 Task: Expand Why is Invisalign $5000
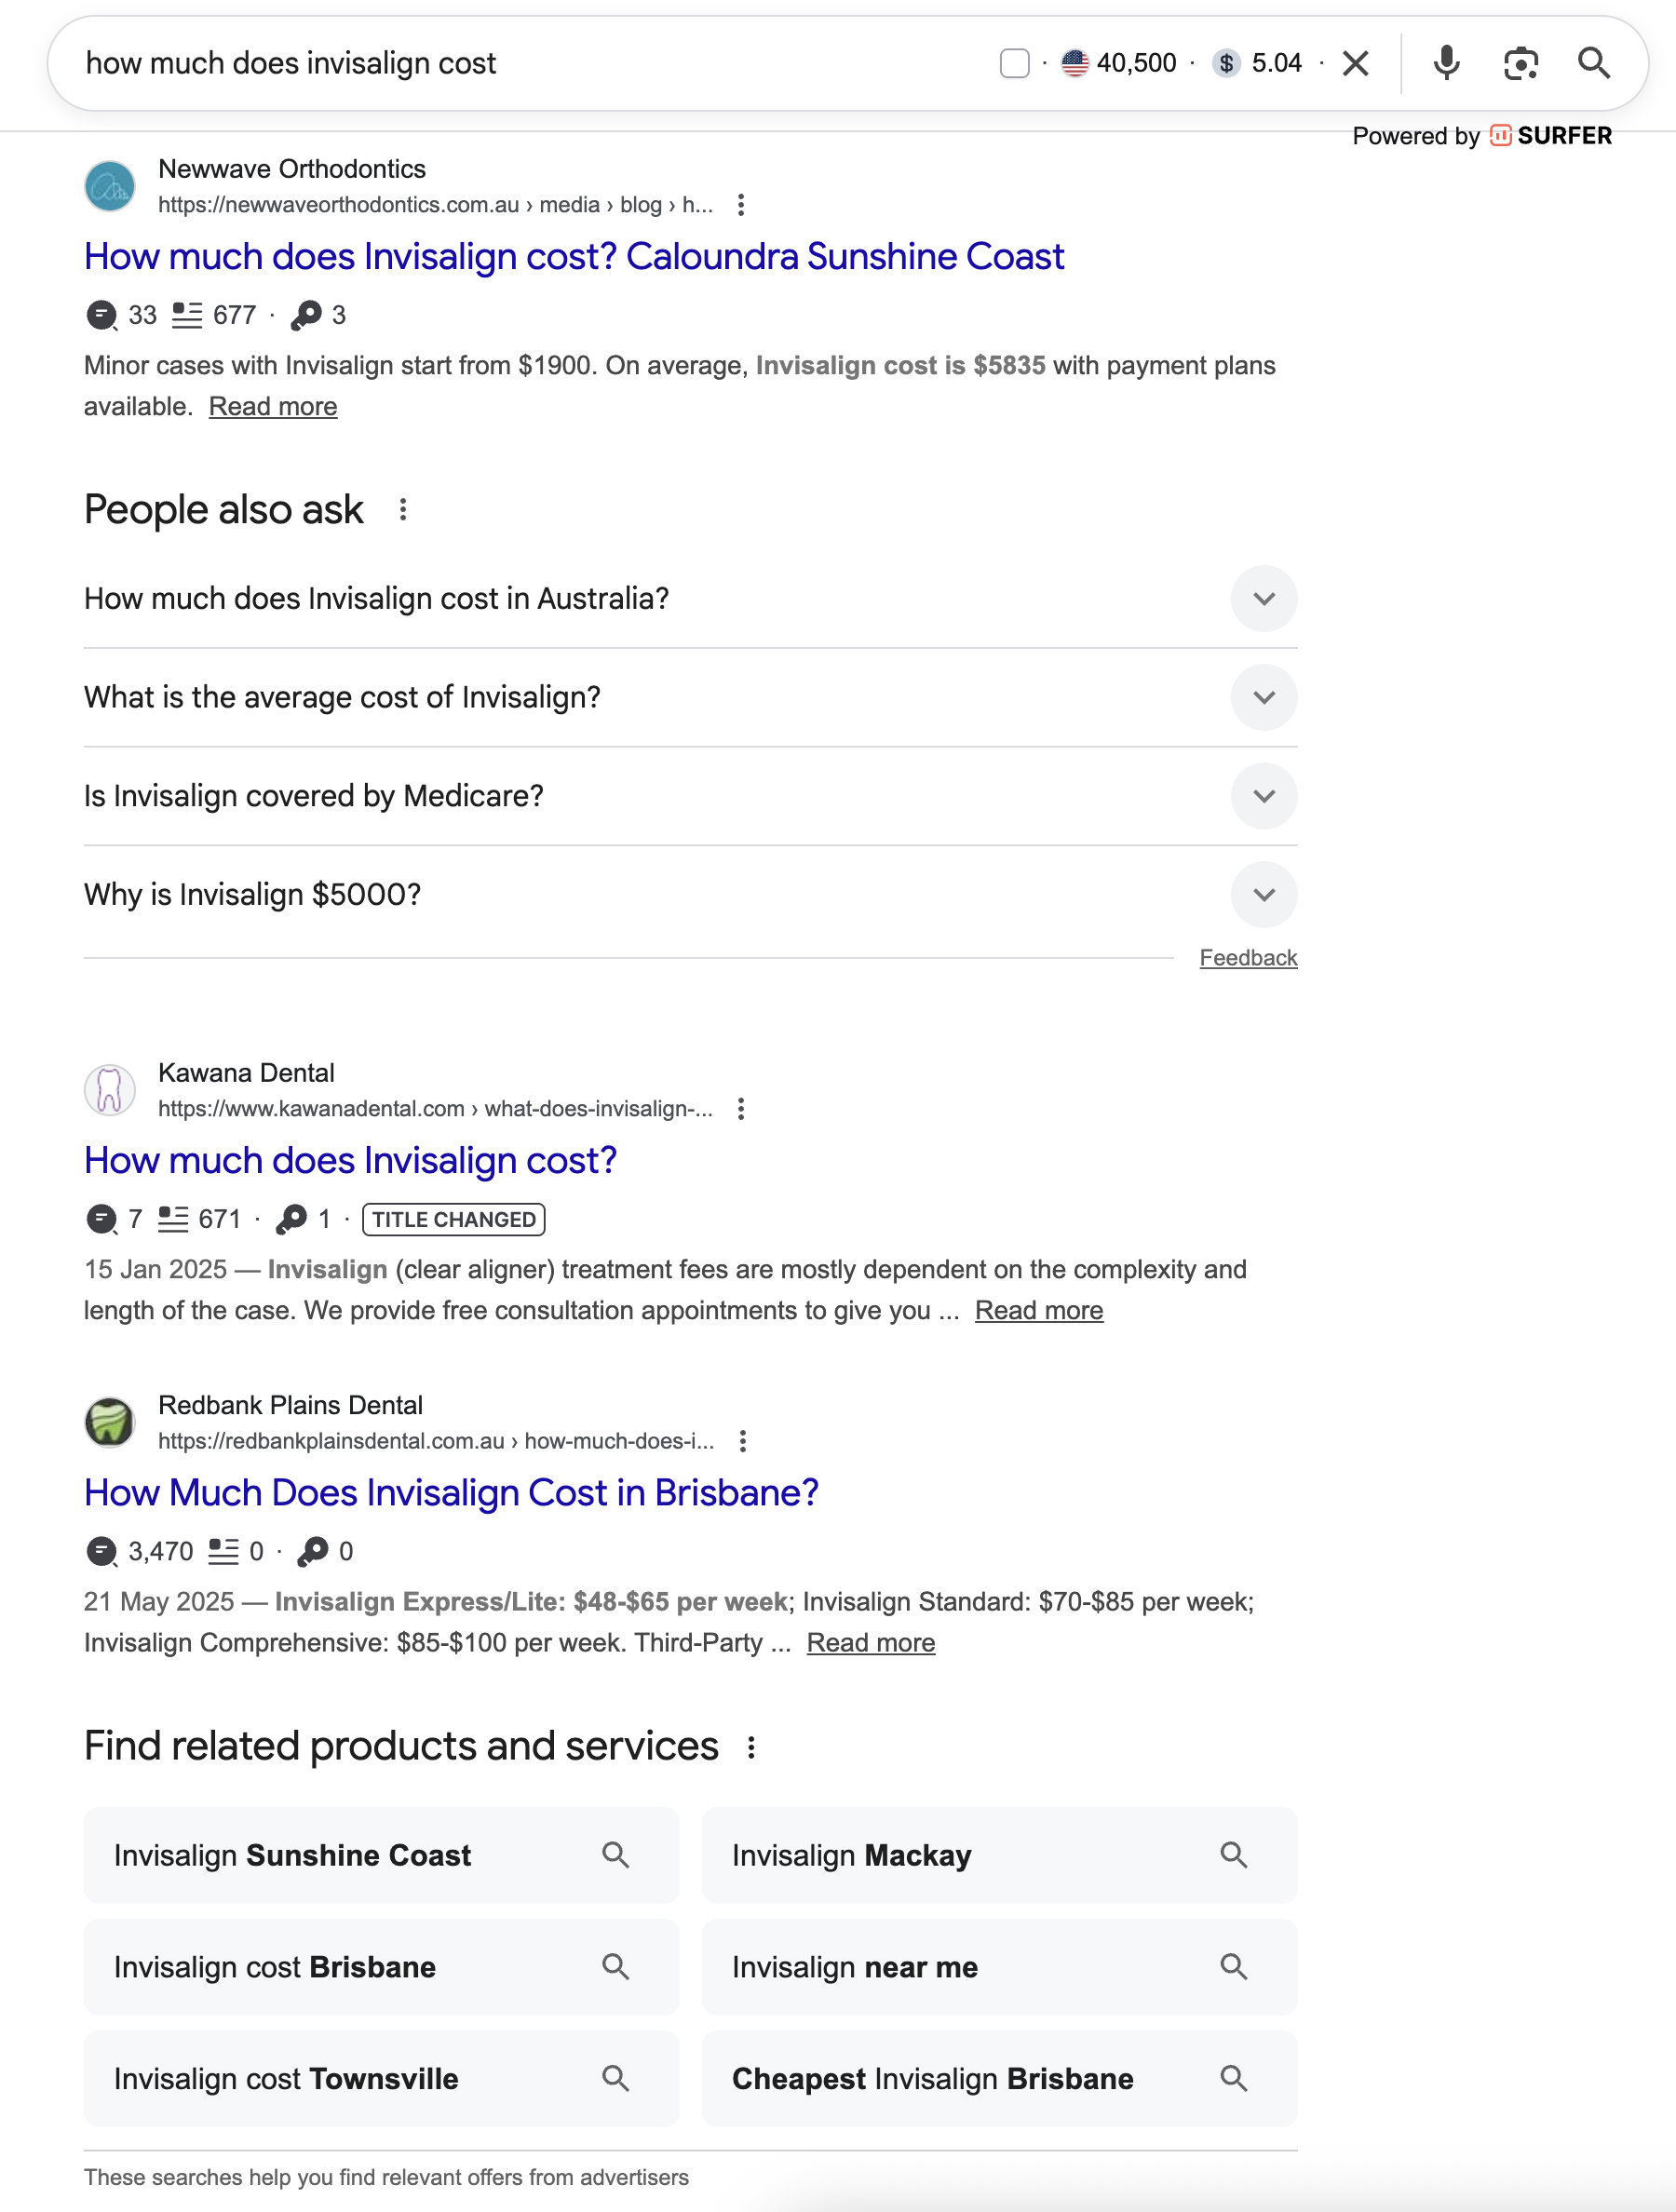tap(1263, 895)
